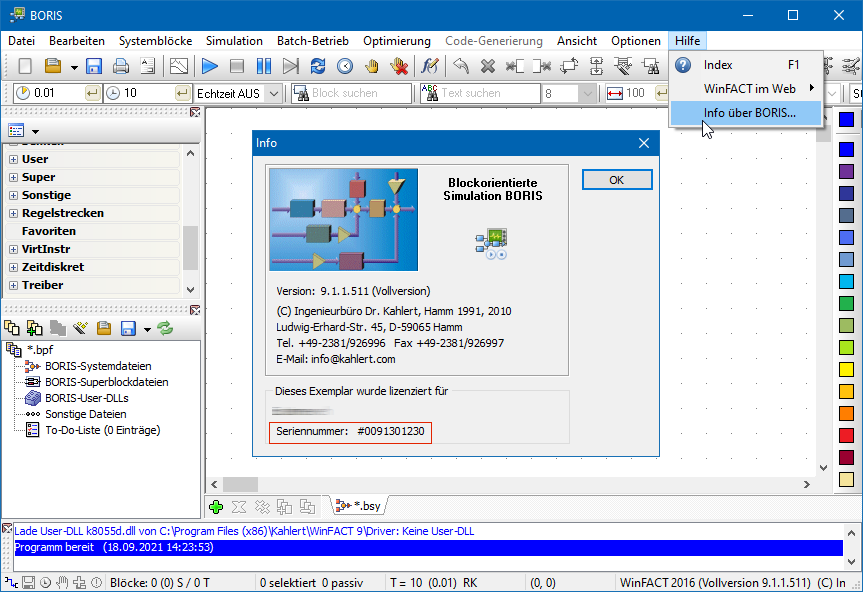Click the rotate block toolbar icon
This screenshot has height=592, width=863.
pos(569,67)
